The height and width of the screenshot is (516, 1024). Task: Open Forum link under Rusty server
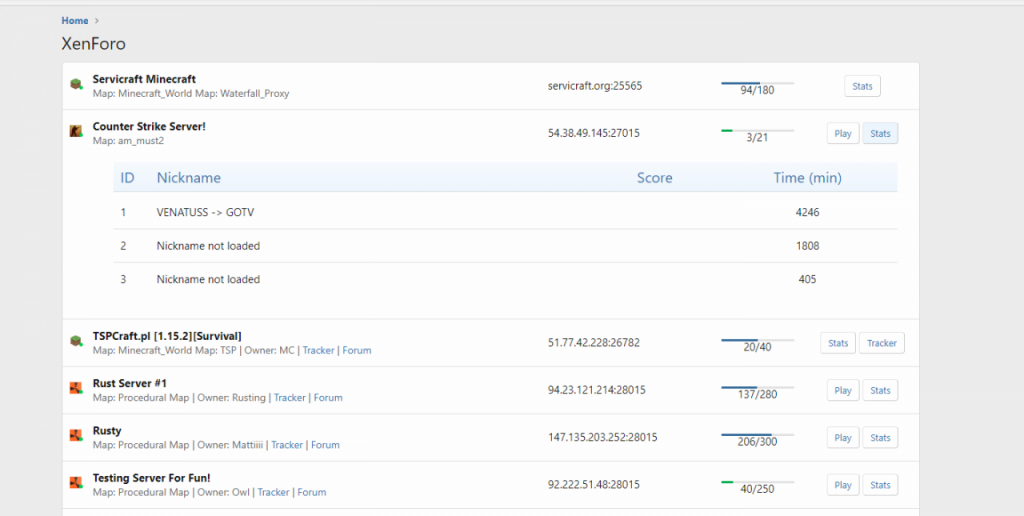(325, 445)
